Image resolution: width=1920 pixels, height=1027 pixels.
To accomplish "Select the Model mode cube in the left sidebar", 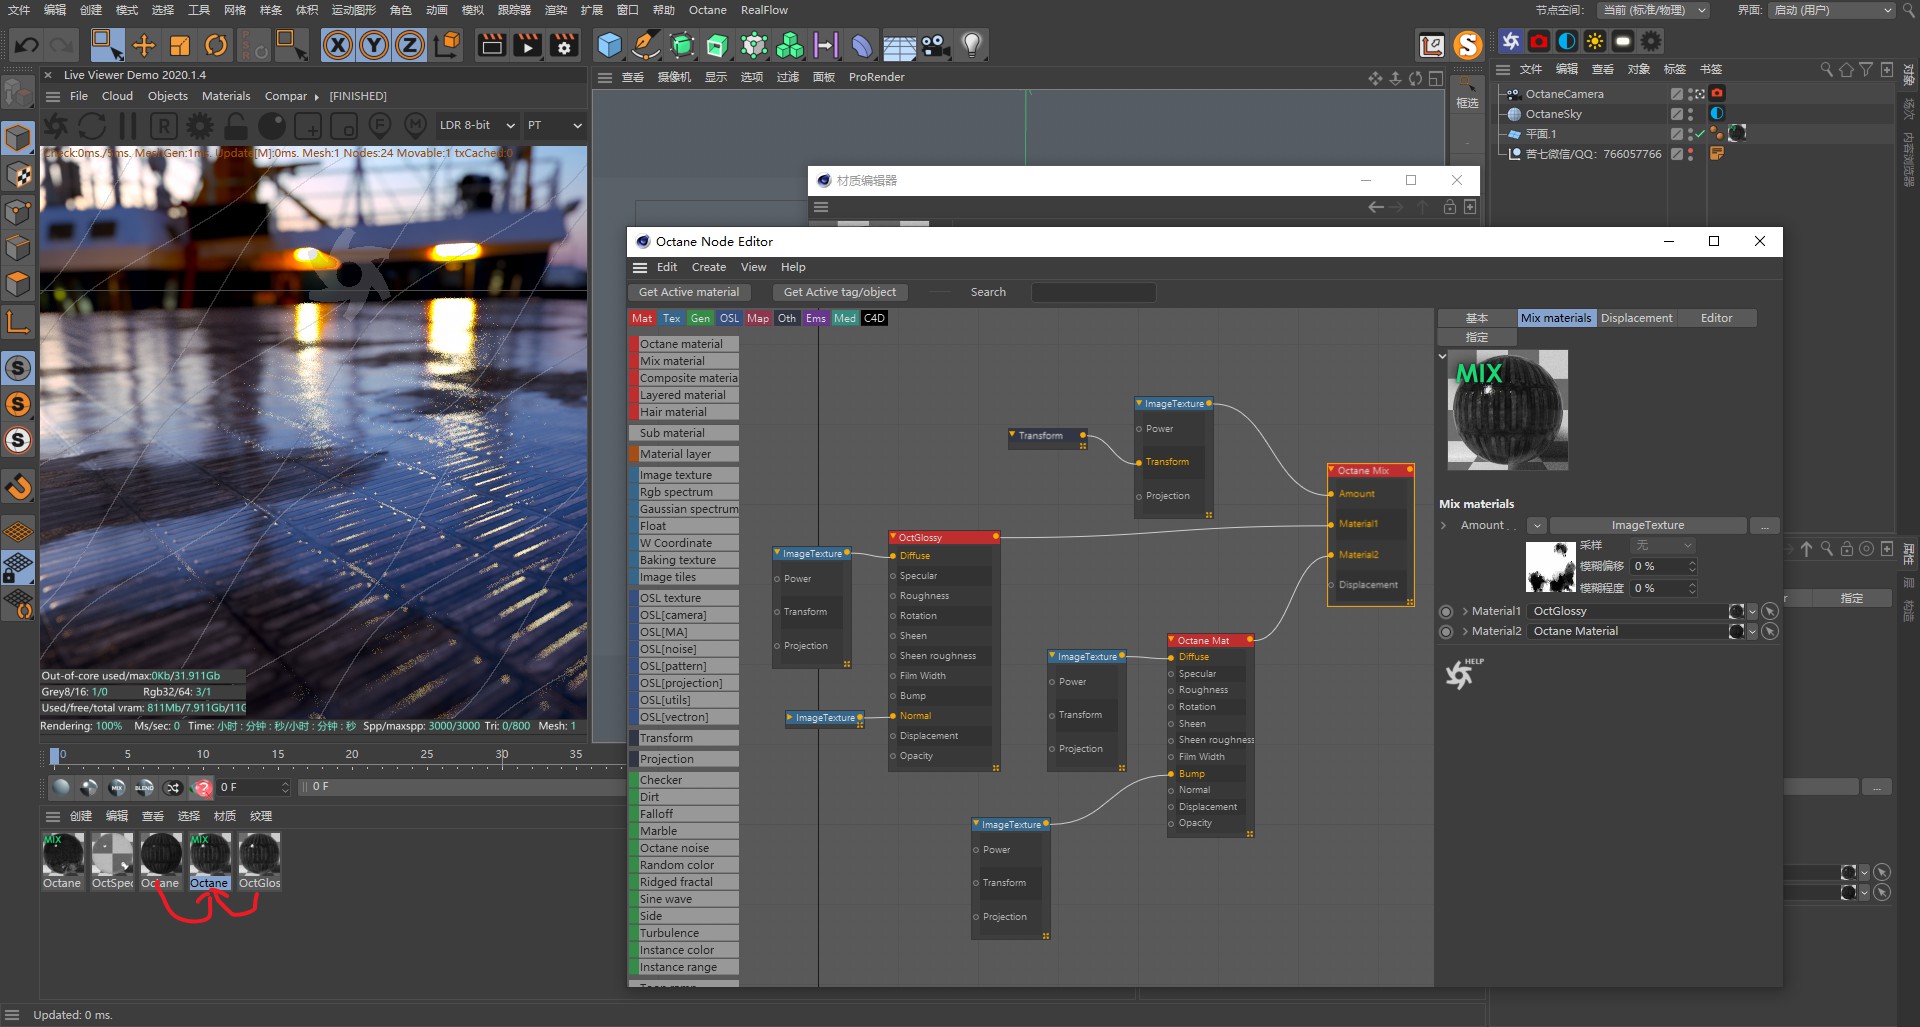I will click(18, 138).
